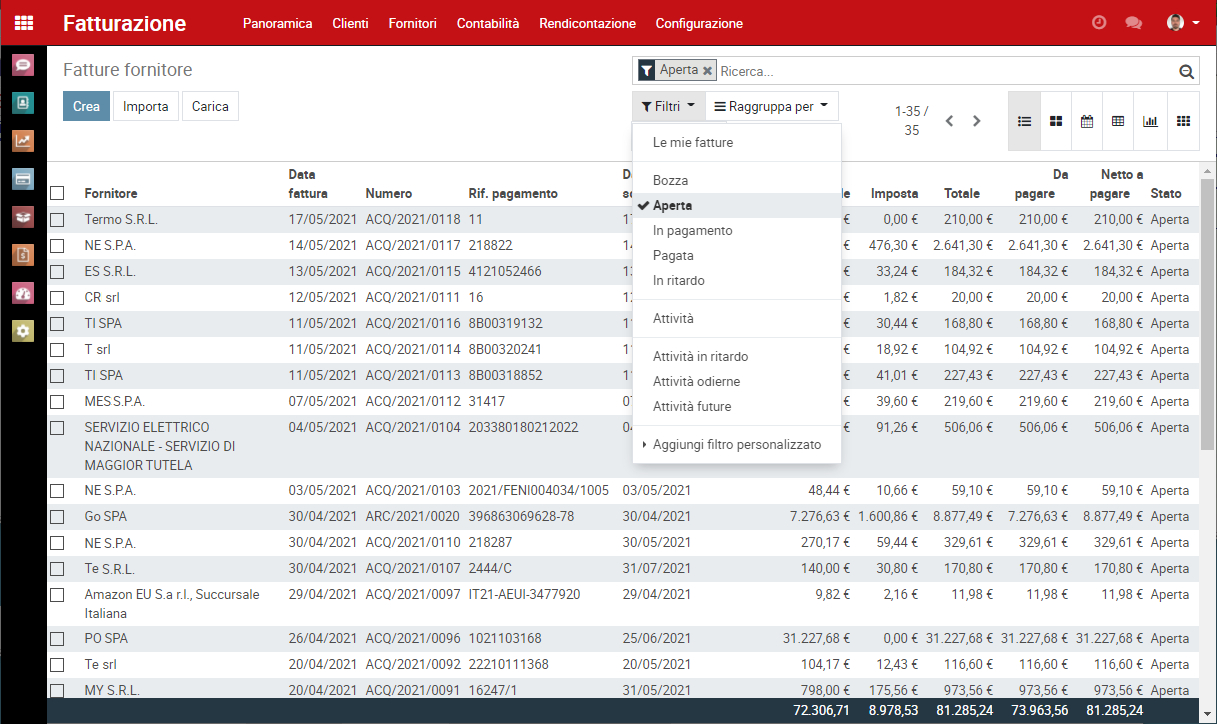Open the Fornitori menu
This screenshot has height=724, width=1217.
[413, 23]
